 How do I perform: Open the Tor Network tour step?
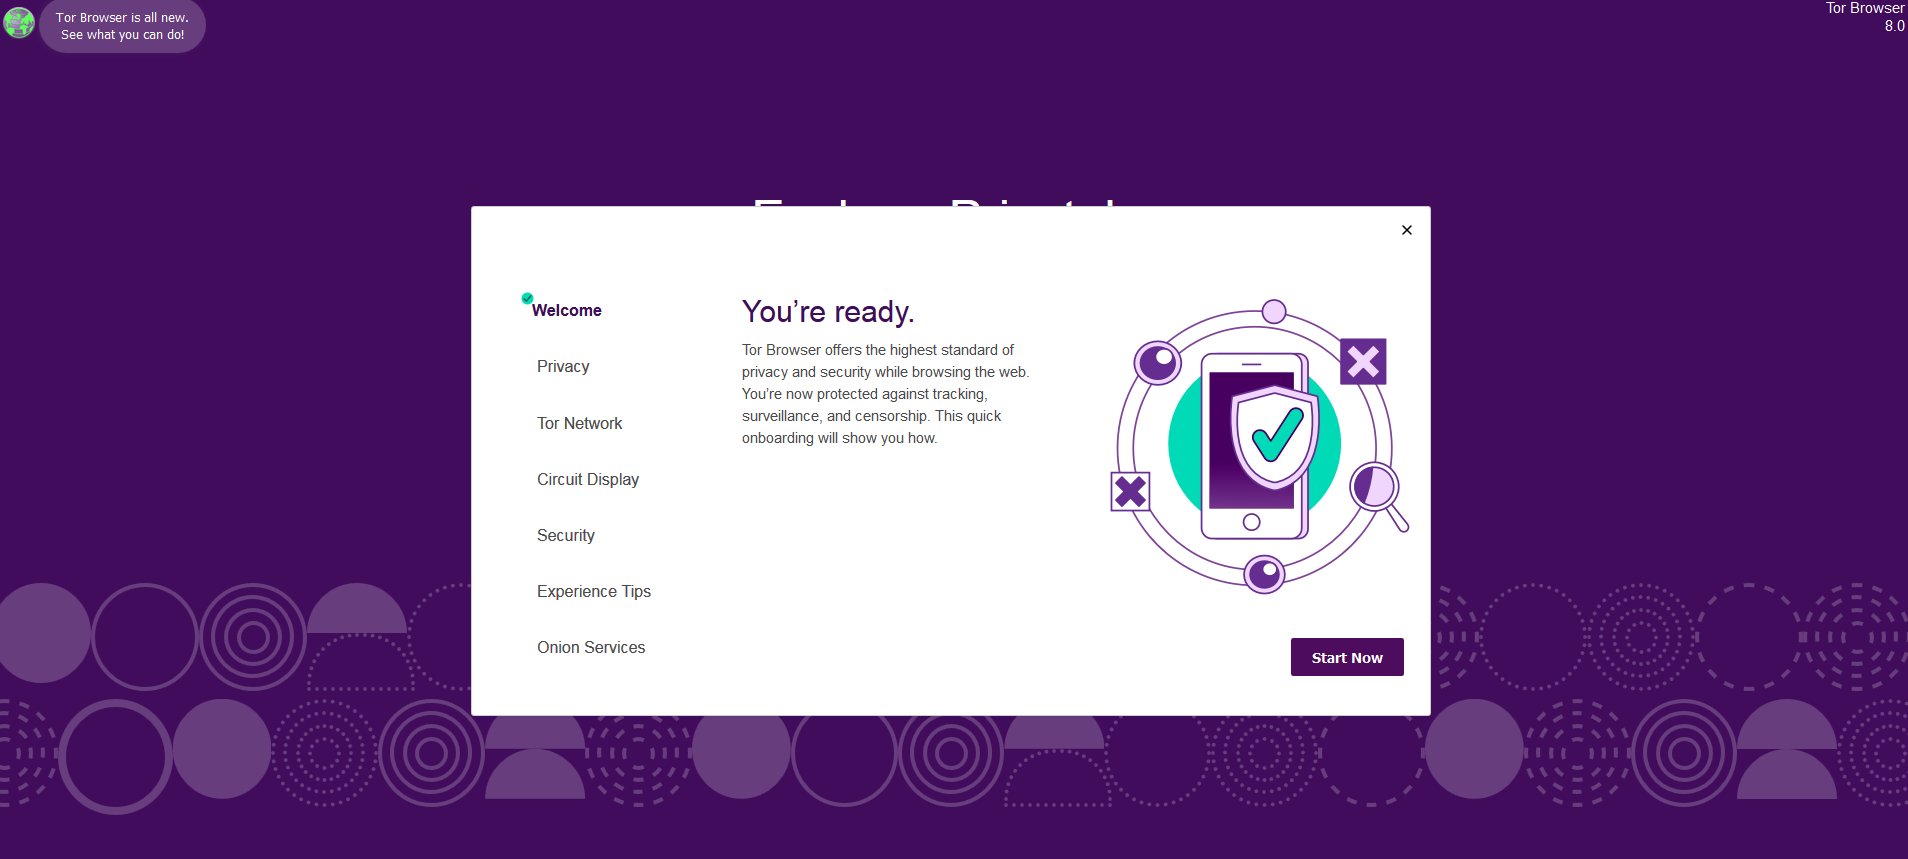pos(579,423)
